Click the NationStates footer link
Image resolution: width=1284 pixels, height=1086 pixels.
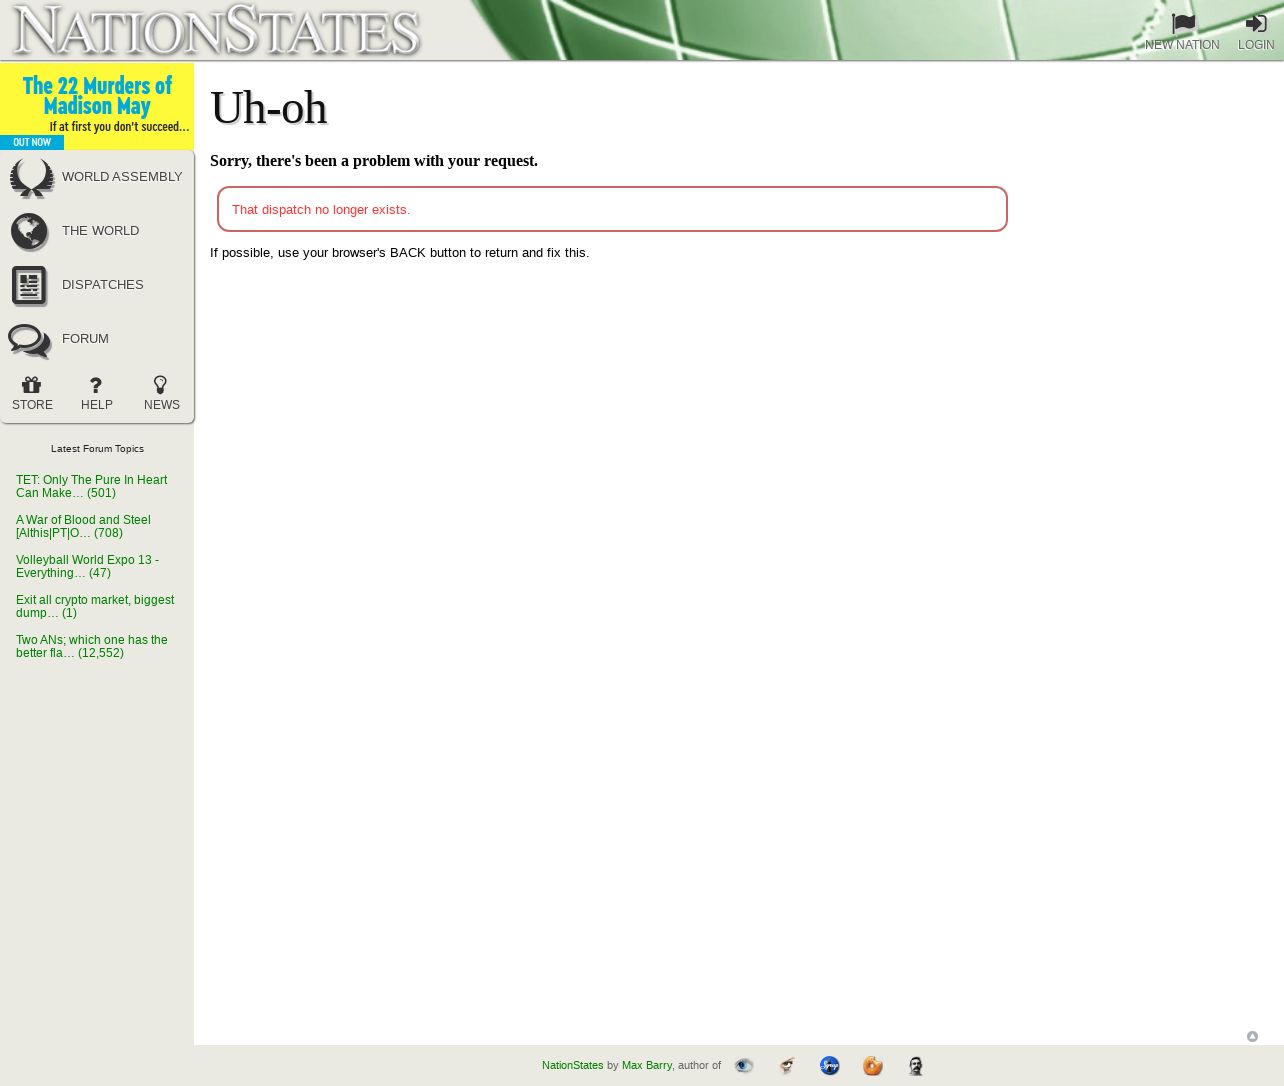pos(572,1066)
